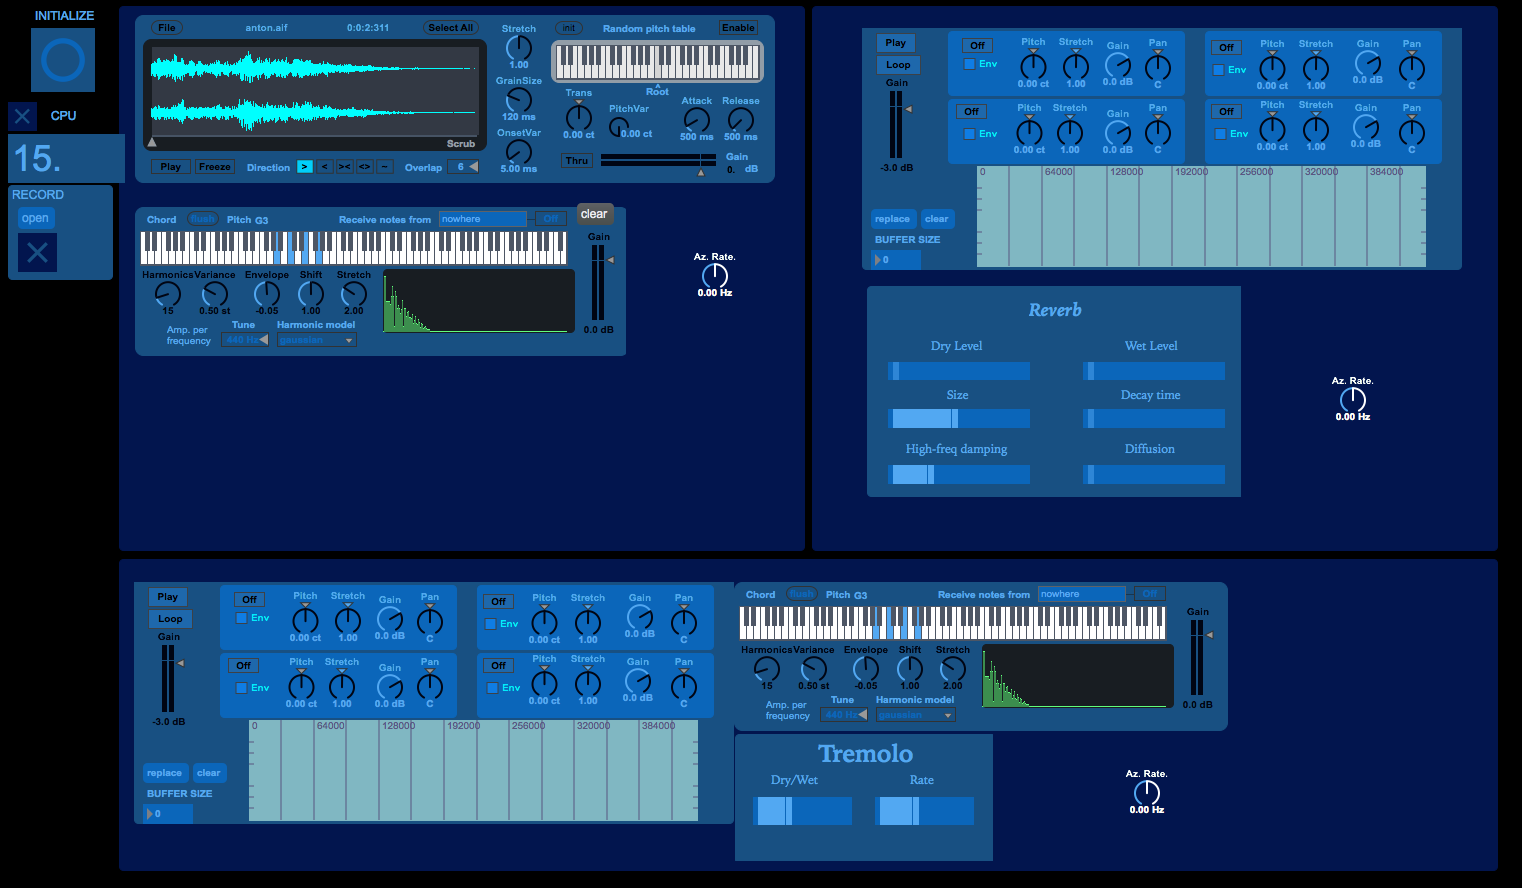Toggle Loop in the top-right sampler

coord(897,64)
